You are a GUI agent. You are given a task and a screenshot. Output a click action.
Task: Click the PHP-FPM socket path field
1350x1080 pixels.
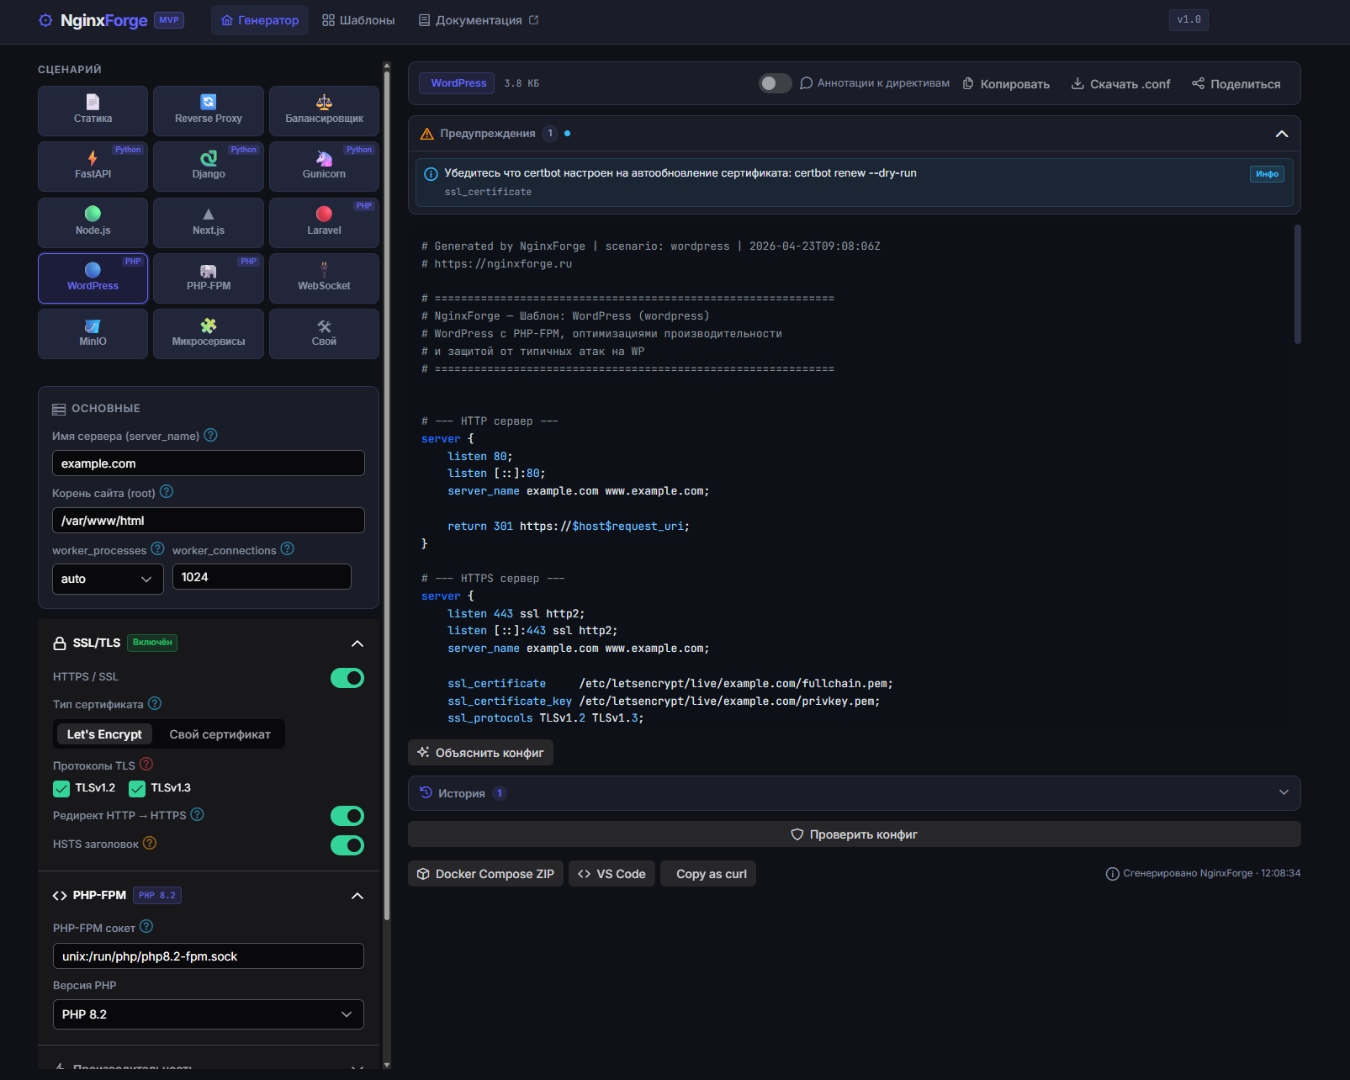[208, 956]
